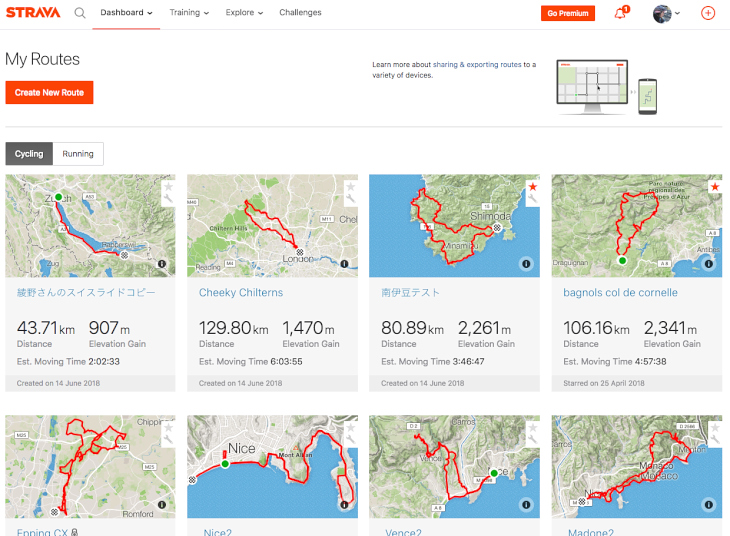Screen dimensions: 730x536
Task: Star the Nice2 route
Action: 351,427
